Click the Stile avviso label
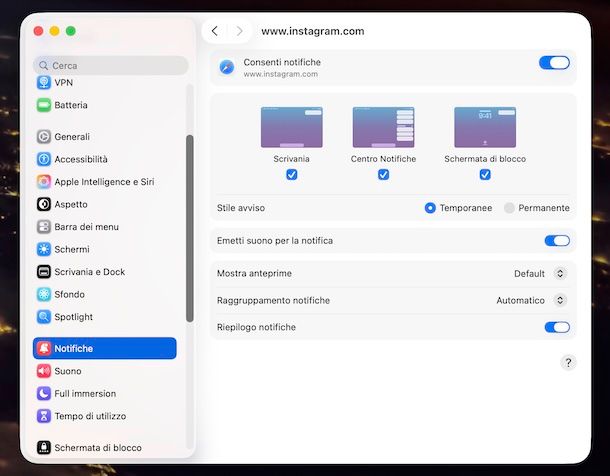The width and height of the screenshot is (610, 476). point(241,208)
